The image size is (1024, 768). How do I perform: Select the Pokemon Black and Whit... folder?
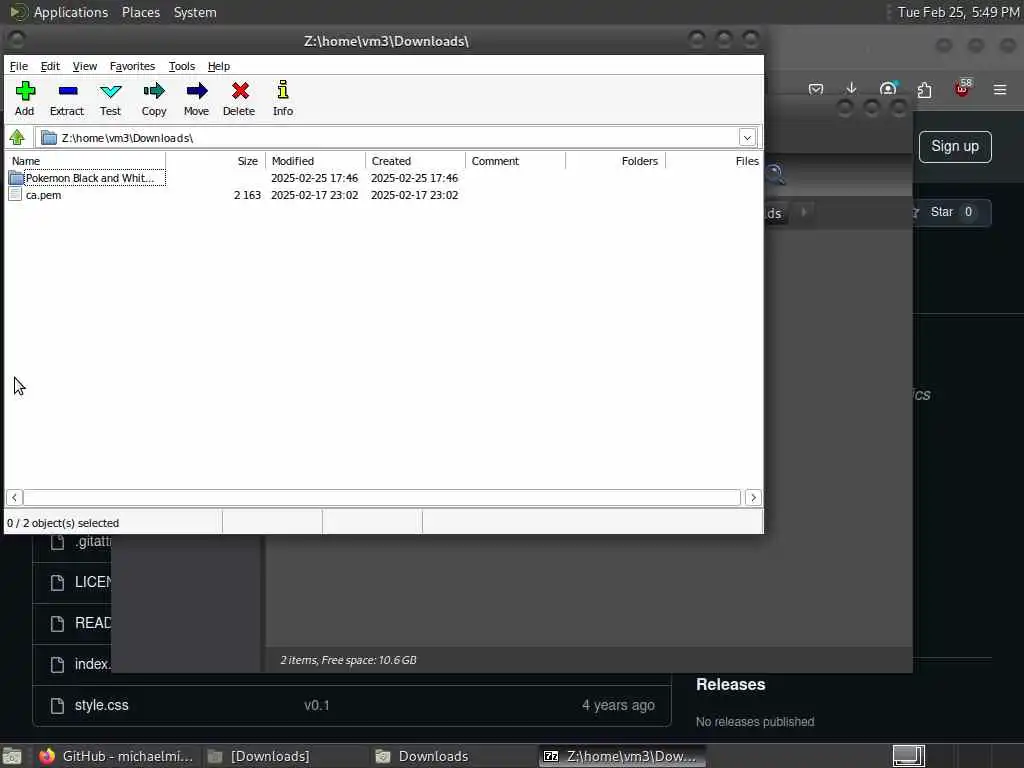(88, 178)
